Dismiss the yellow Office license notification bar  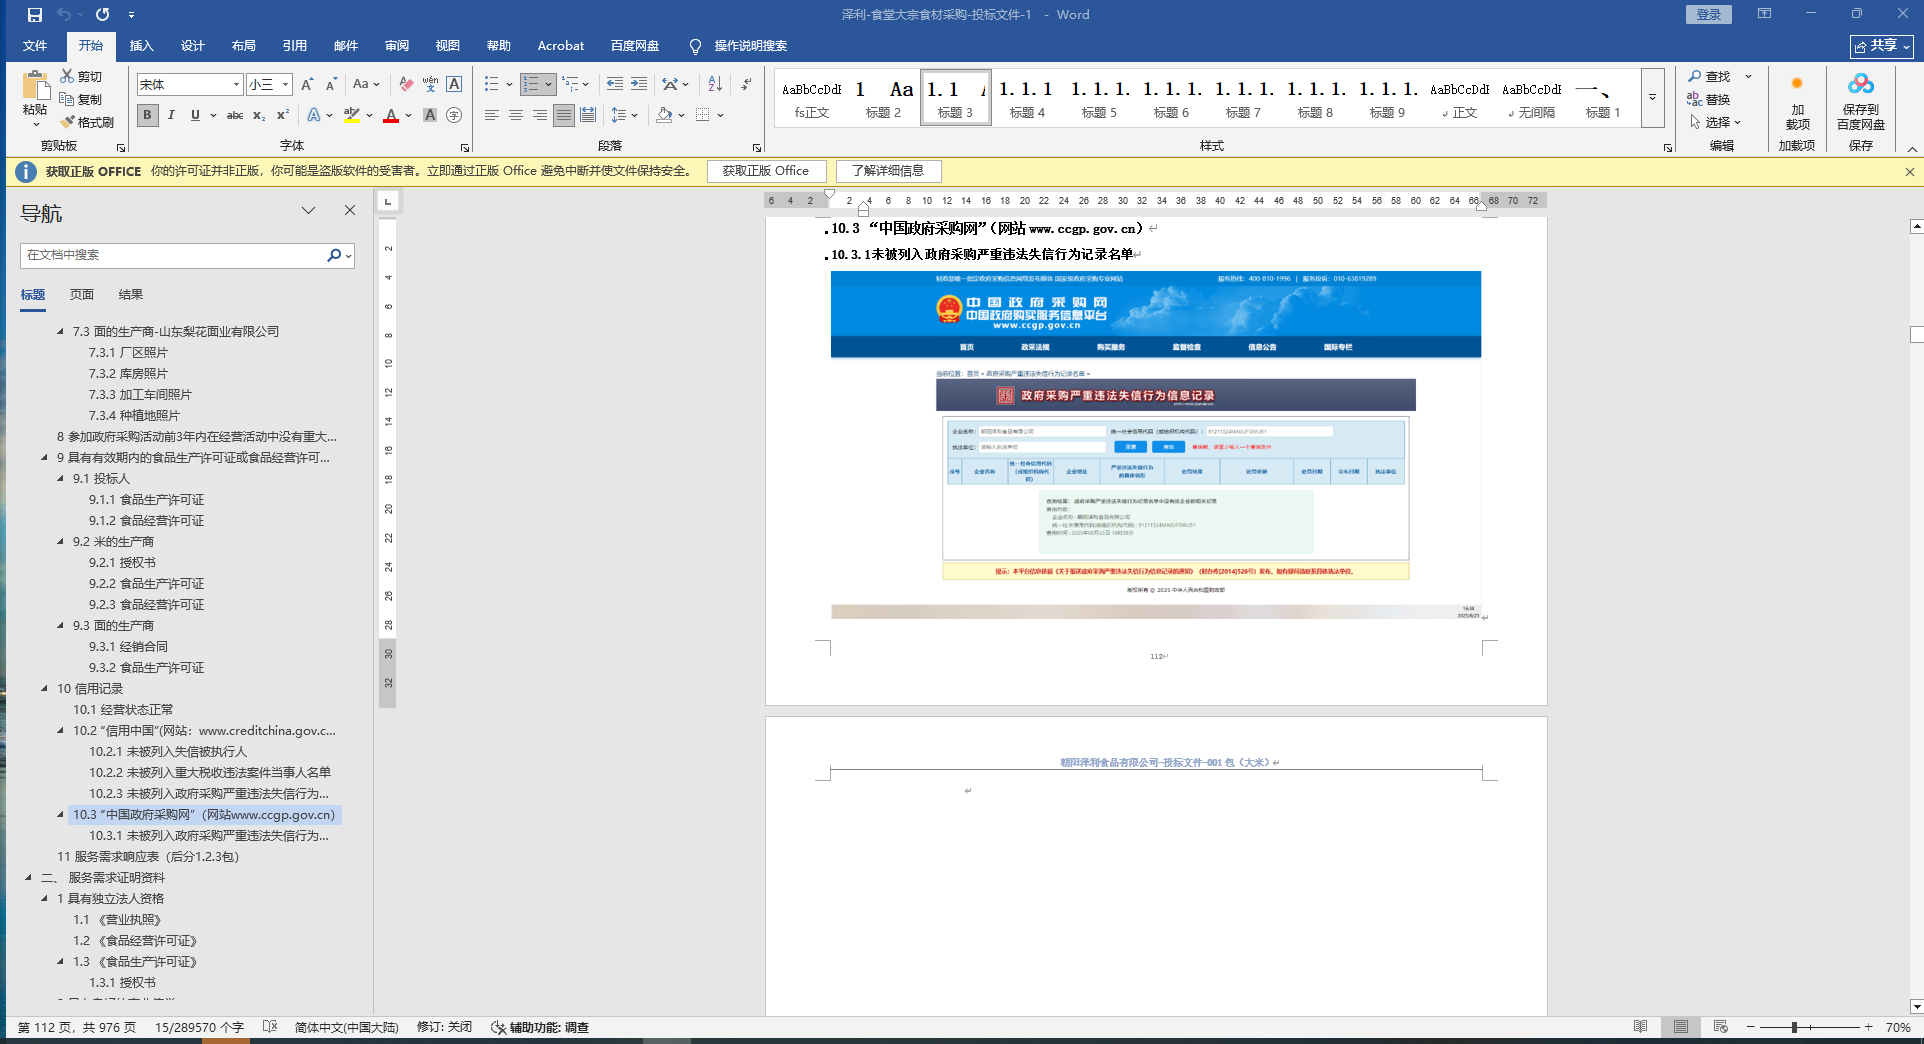(x=1910, y=172)
